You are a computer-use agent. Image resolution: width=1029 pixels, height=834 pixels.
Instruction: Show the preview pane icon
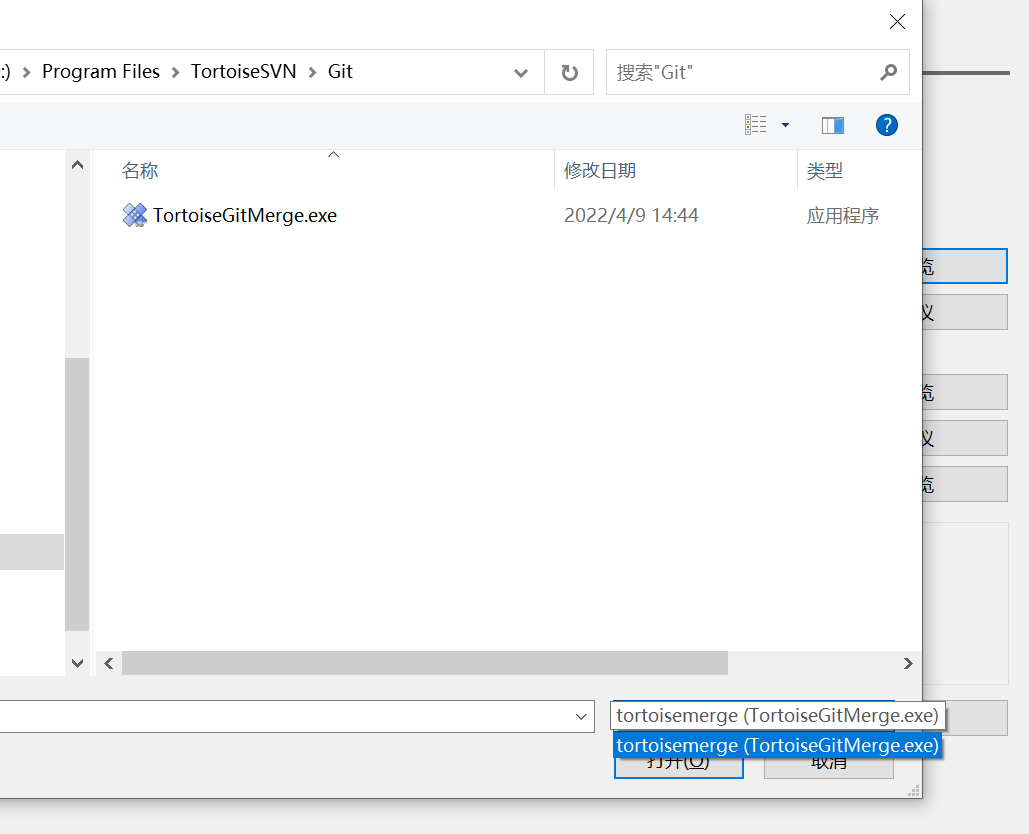[831, 124]
